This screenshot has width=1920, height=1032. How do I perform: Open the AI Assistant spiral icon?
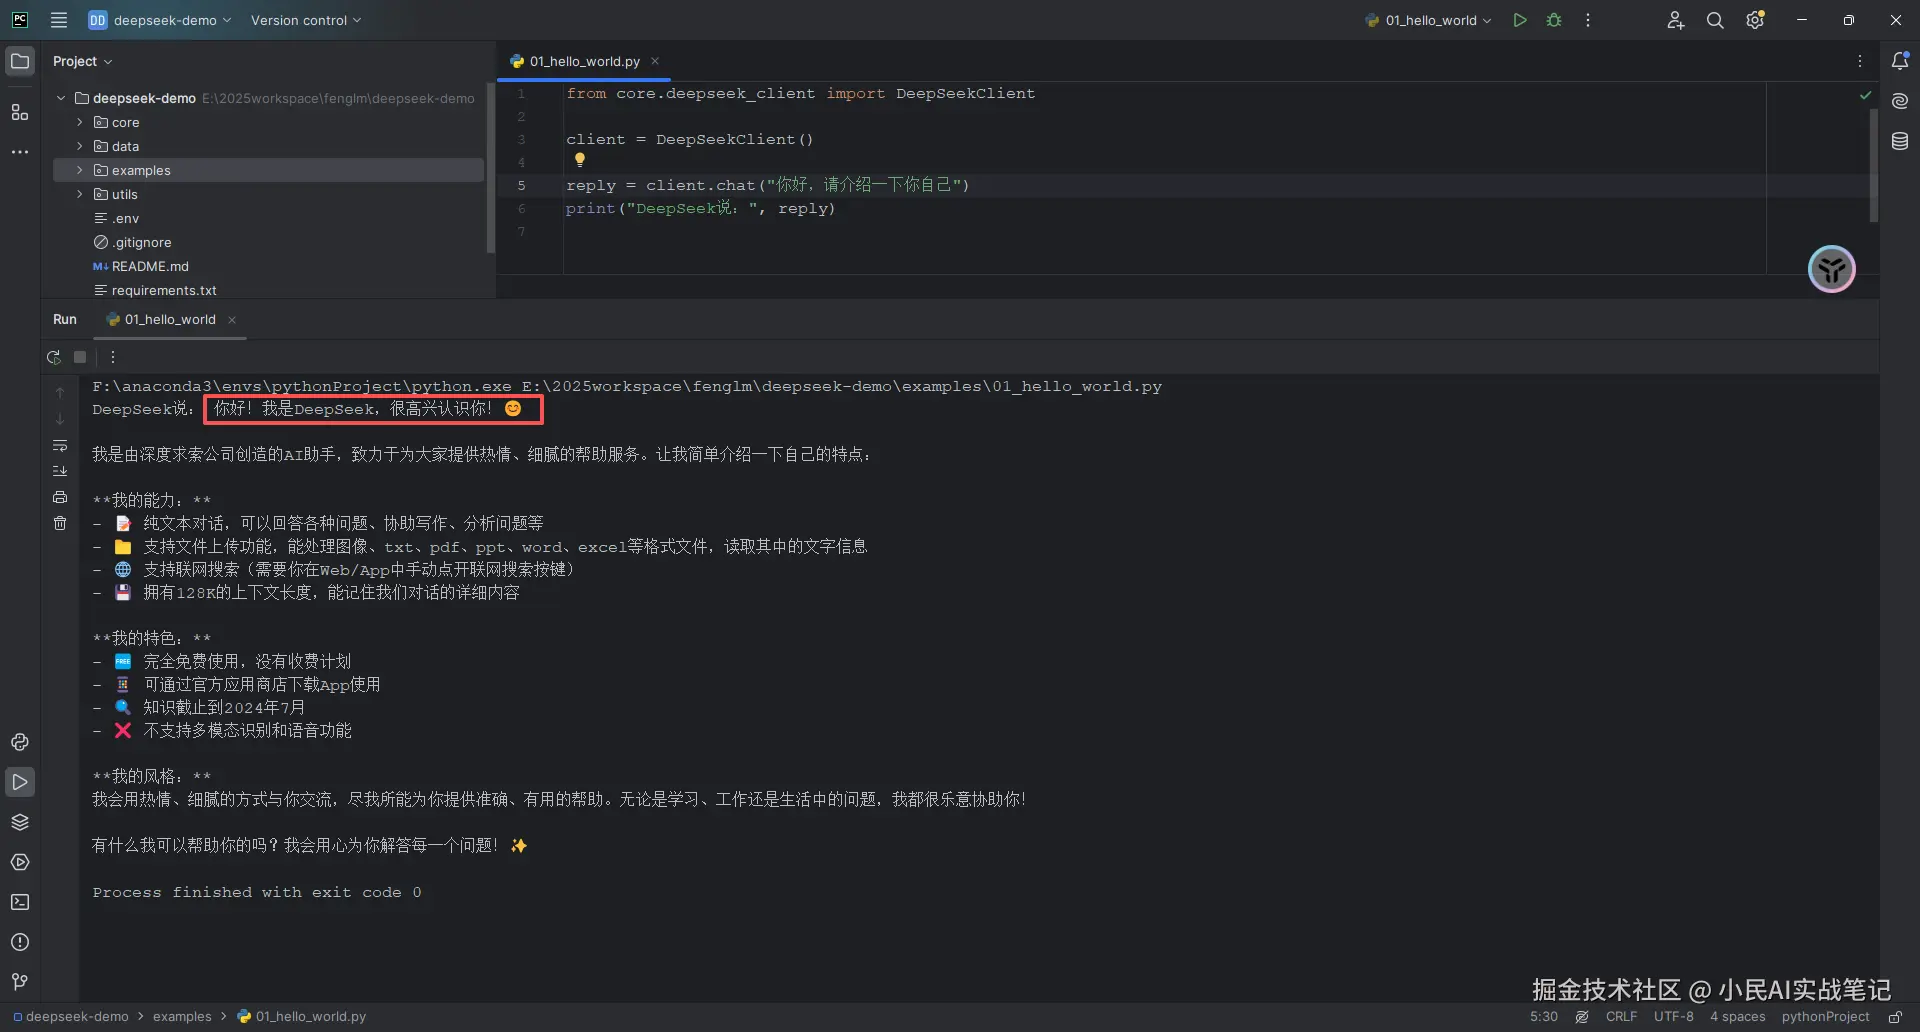tap(1900, 101)
